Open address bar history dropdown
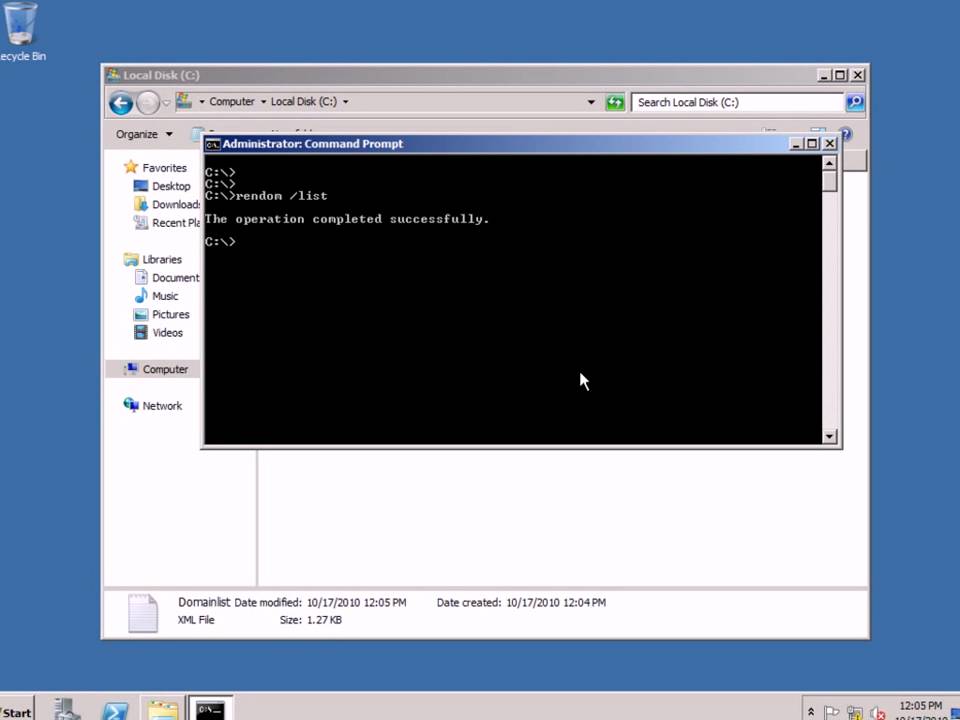The width and height of the screenshot is (960, 720). click(591, 102)
